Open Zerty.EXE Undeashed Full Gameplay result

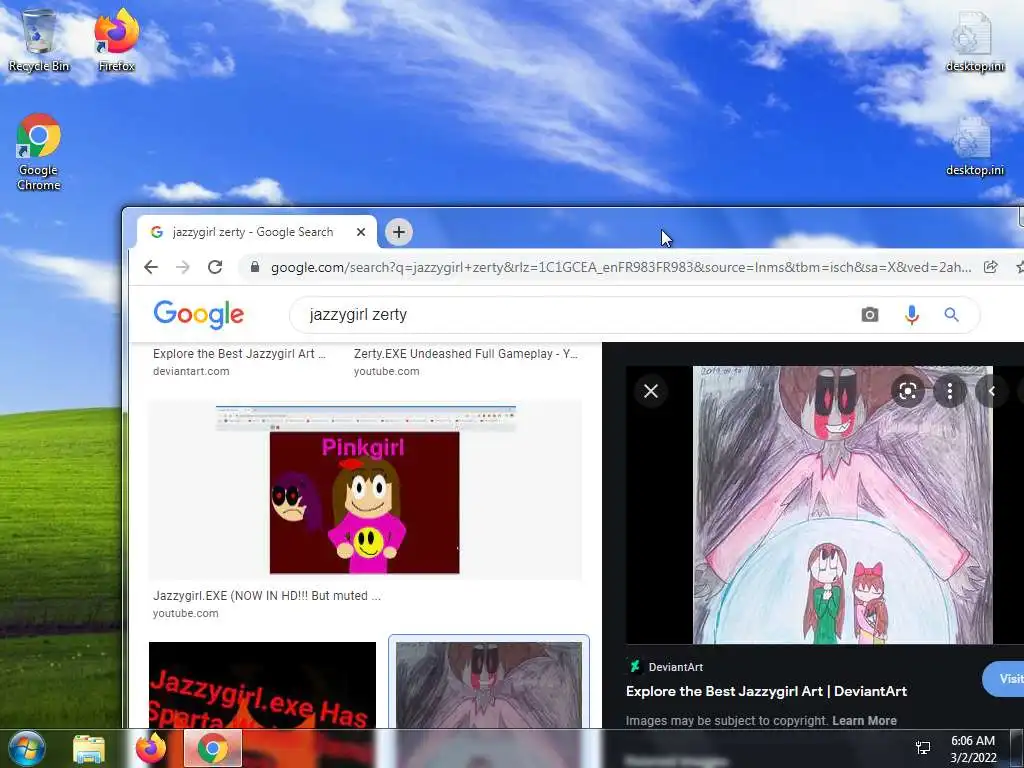(x=466, y=354)
